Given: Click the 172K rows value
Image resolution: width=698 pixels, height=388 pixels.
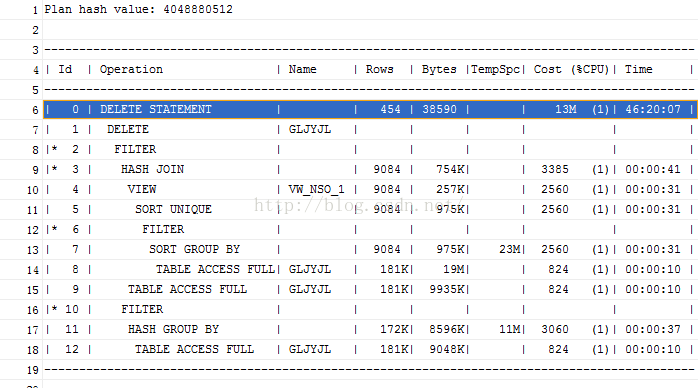Looking at the screenshot, I should 394,330.
